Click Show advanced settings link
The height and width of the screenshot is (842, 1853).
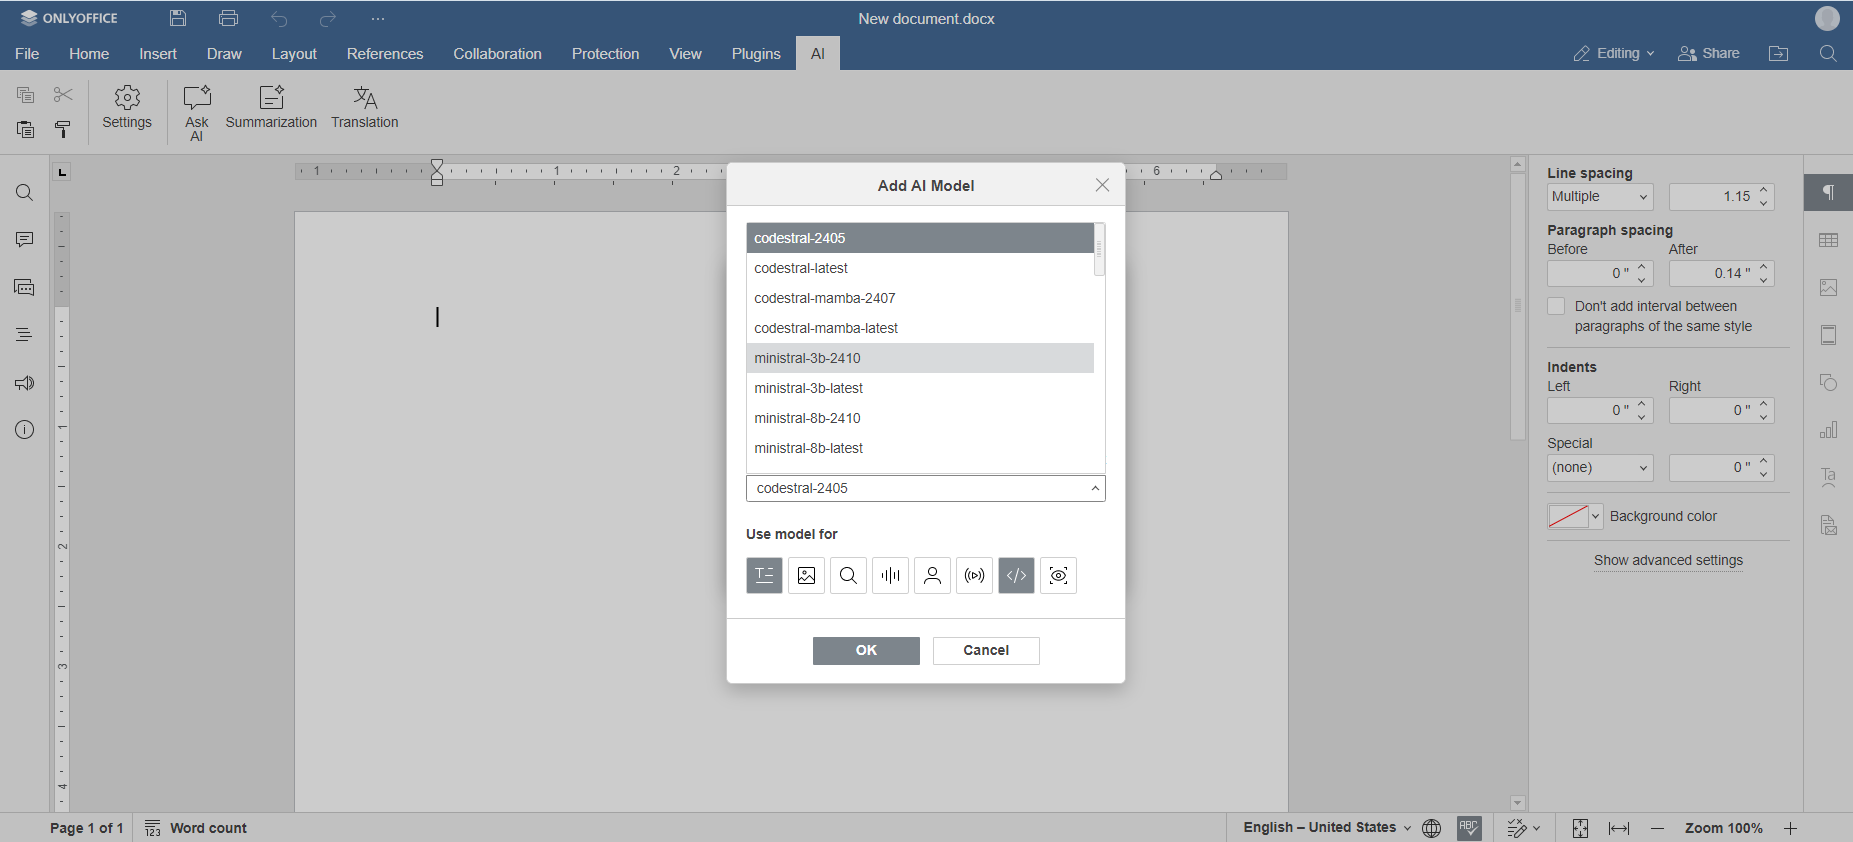tap(1668, 560)
